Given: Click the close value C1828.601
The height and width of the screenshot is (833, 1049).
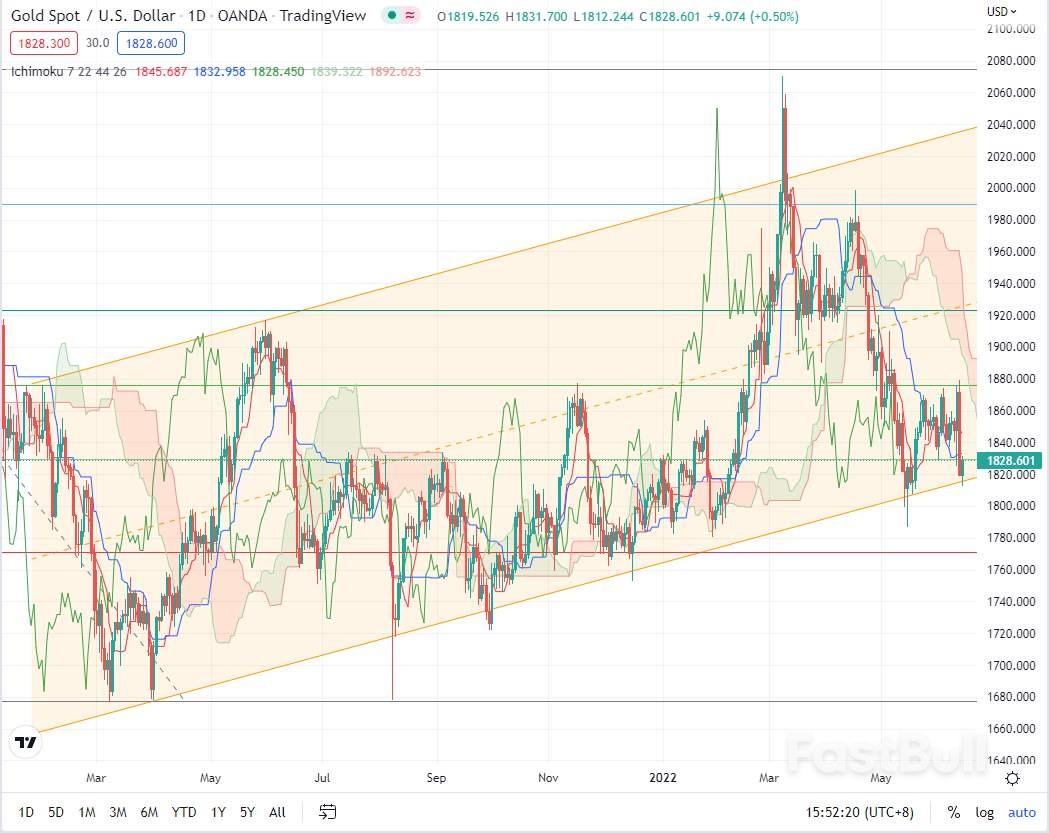Looking at the screenshot, I should [x=669, y=17].
